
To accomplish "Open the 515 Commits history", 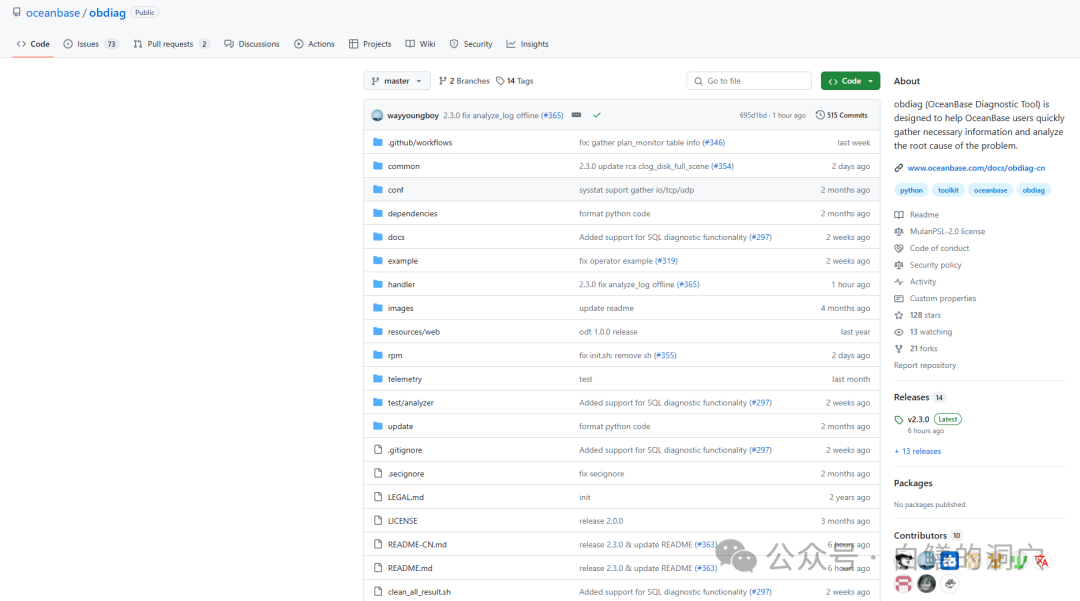I will pyautogui.click(x=842, y=116).
